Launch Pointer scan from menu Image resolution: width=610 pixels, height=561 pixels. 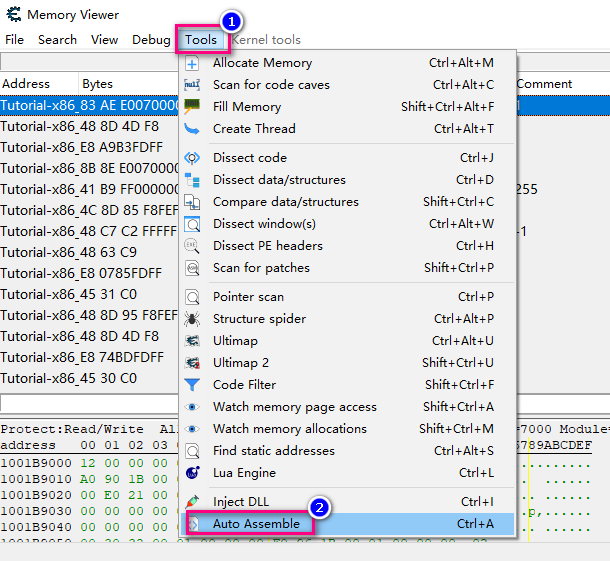click(347, 297)
